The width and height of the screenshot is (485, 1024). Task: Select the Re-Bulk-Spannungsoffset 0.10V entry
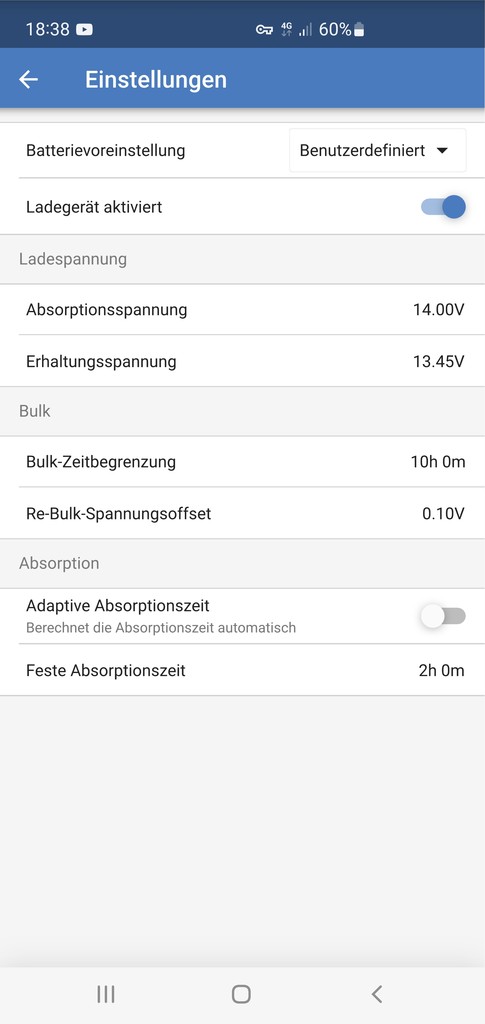coord(242,513)
